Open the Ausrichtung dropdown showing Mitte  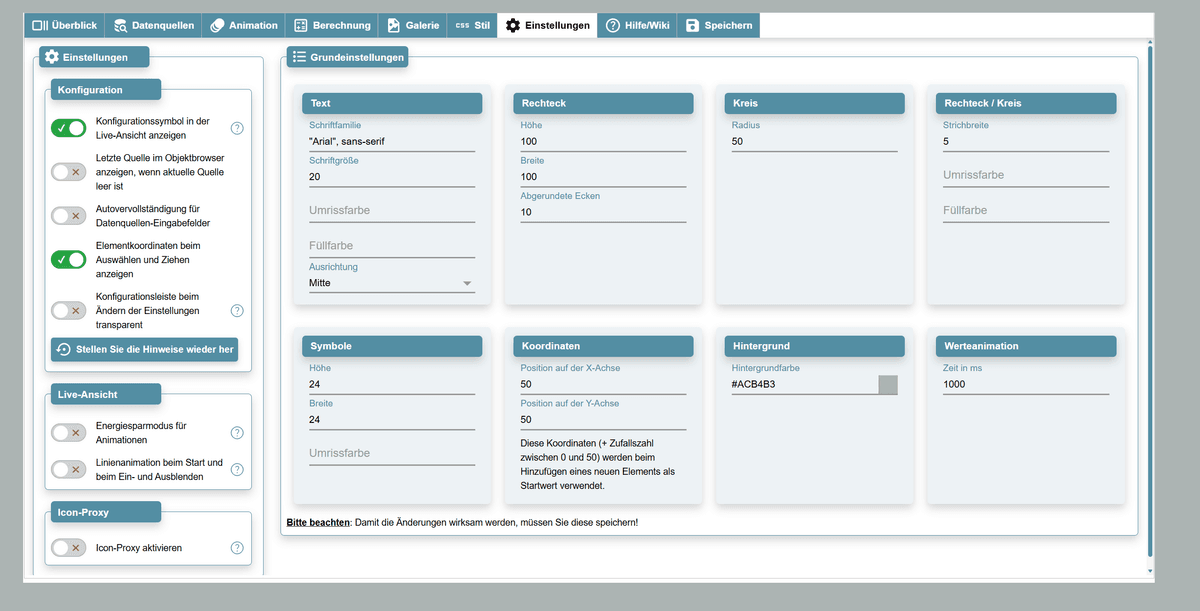392,283
